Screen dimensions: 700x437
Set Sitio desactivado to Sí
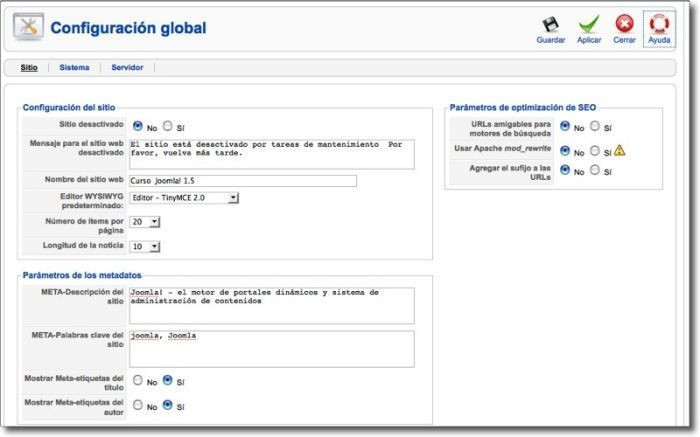(x=168, y=127)
